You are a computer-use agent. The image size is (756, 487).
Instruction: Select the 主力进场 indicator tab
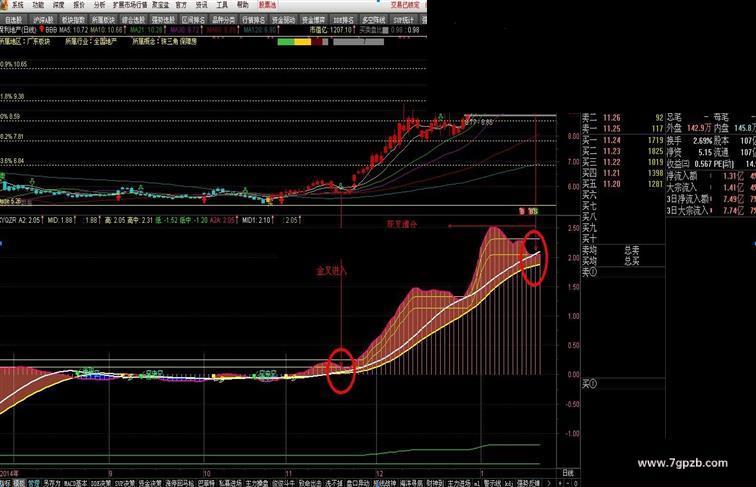coord(459,483)
